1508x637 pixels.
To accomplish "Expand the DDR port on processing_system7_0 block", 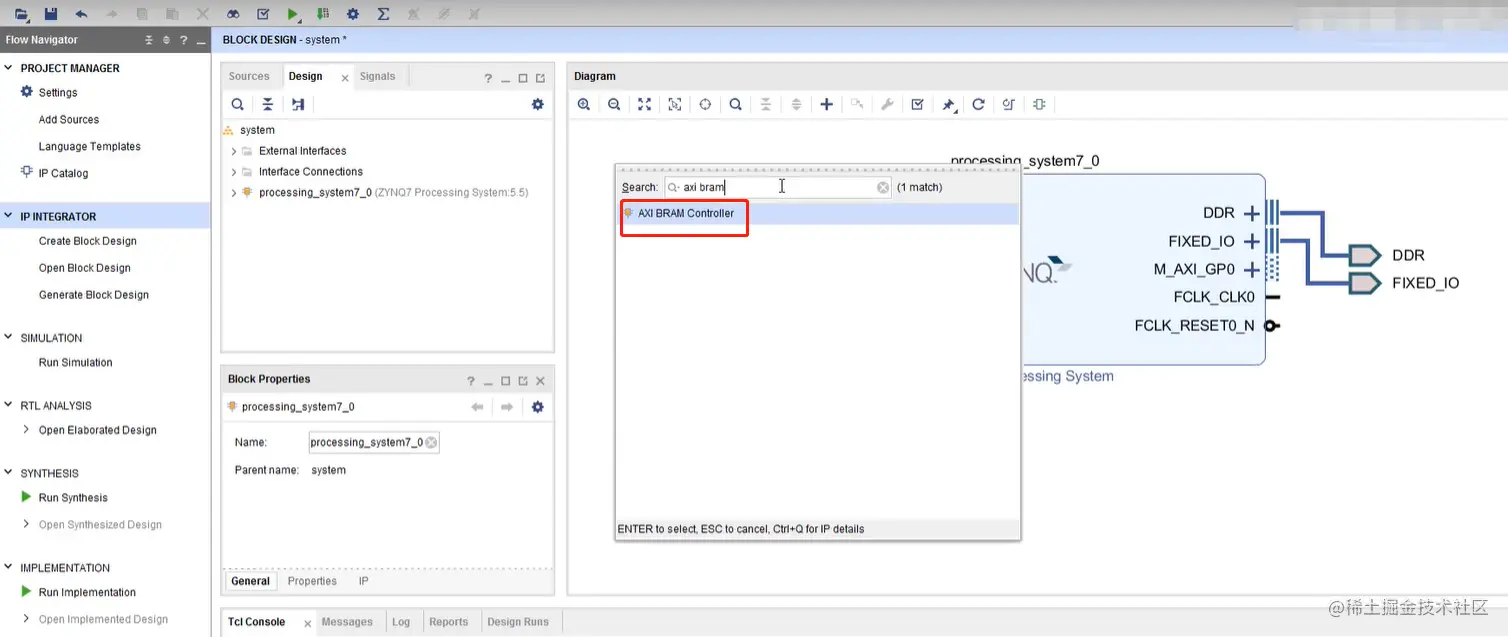I will [x=1251, y=213].
